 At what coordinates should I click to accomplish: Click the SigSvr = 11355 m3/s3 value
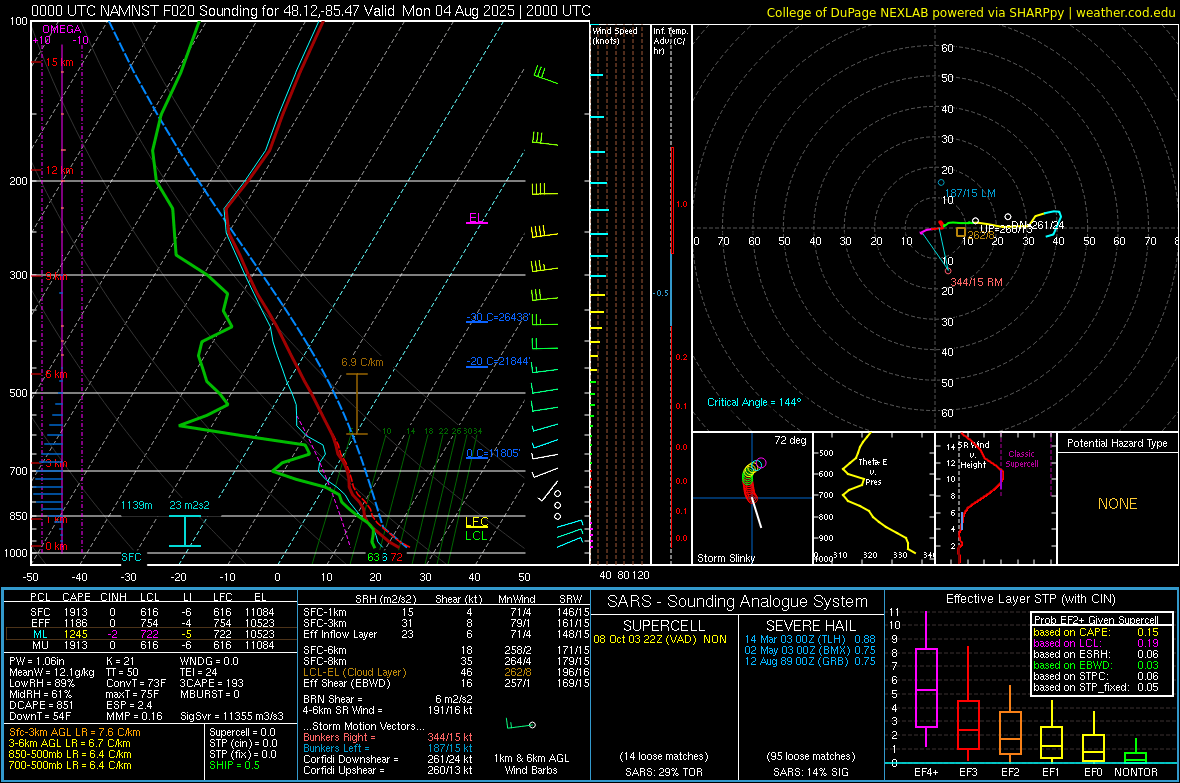point(232,716)
